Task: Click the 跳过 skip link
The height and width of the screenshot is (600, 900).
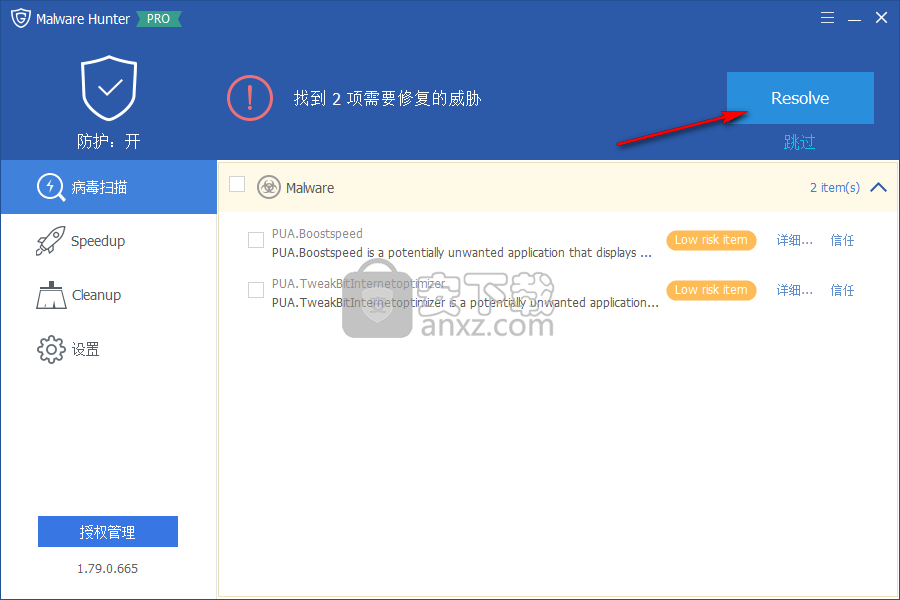Action: (800, 142)
